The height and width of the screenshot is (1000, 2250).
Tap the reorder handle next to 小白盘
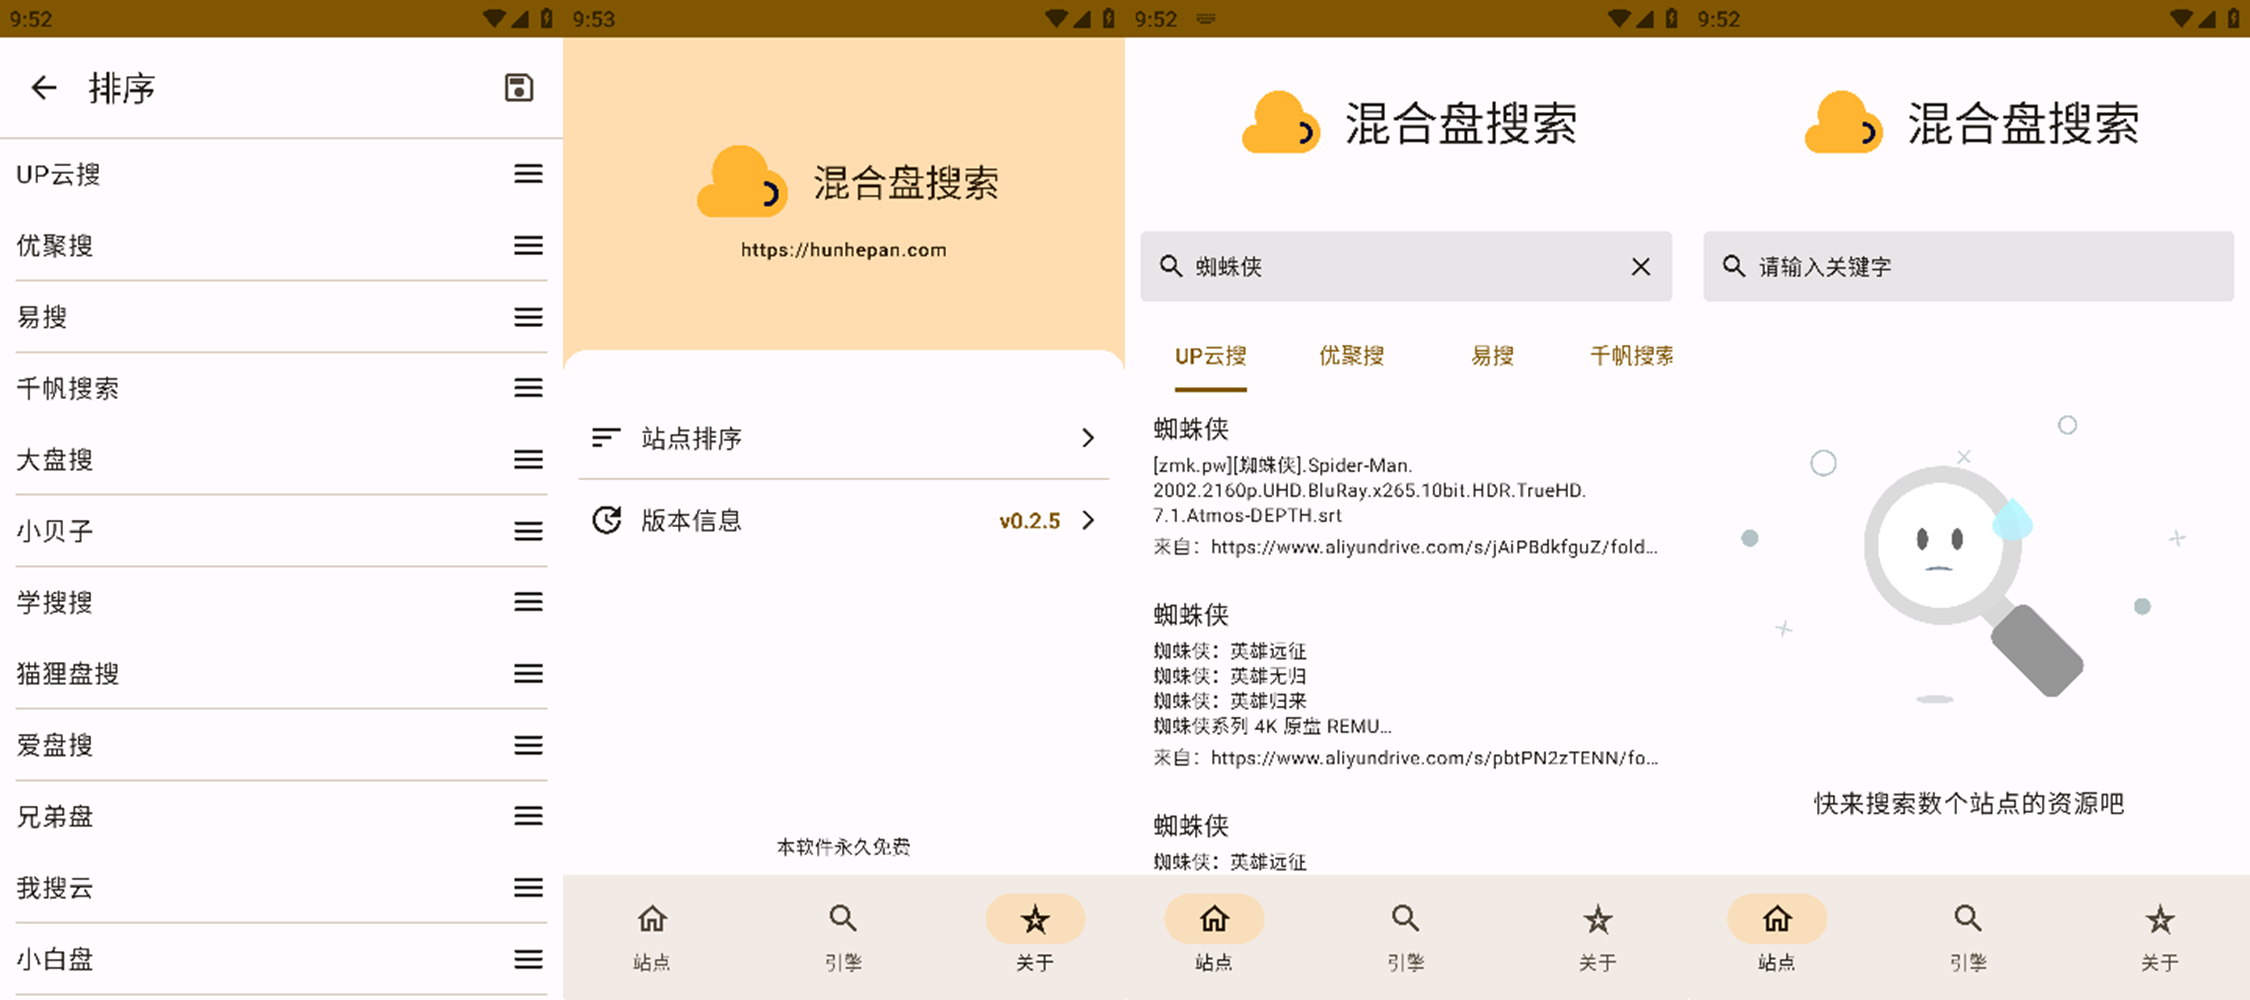[x=527, y=958]
